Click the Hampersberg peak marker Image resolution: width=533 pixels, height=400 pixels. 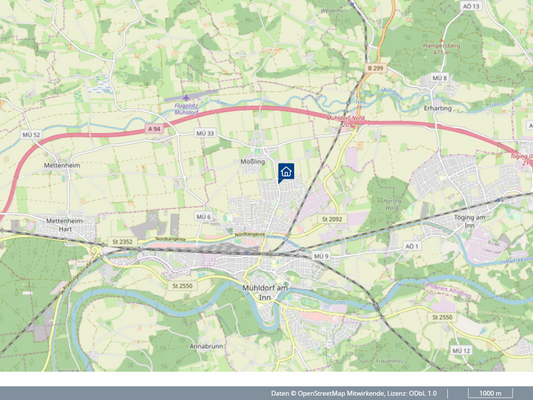tap(442, 40)
